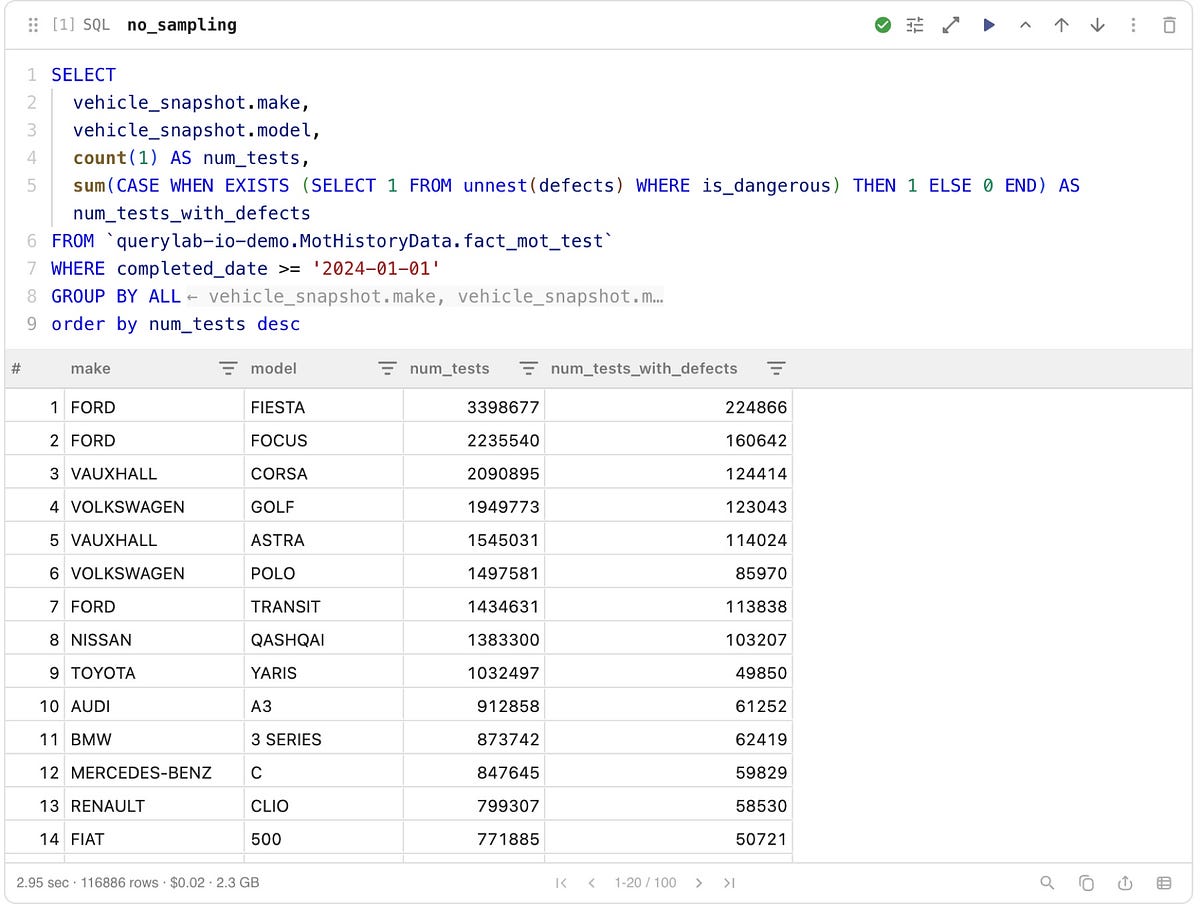
Task: Switch the results table view layout icon
Action: [1164, 883]
